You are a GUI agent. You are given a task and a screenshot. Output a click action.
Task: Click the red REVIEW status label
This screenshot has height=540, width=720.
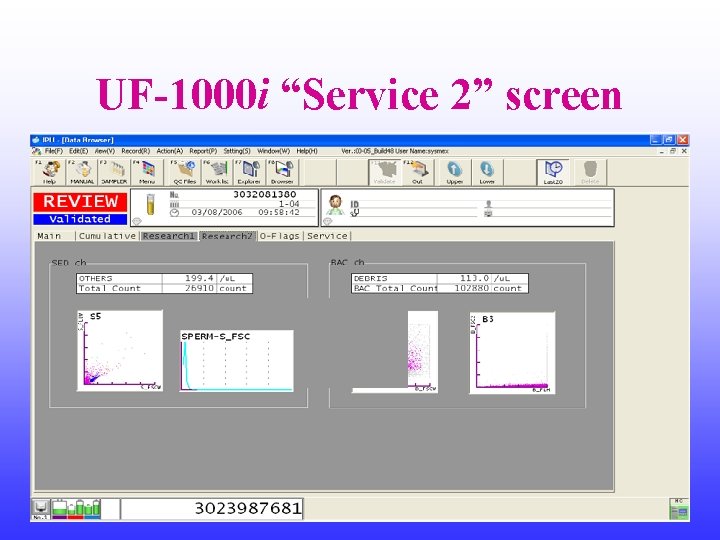(80, 202)
